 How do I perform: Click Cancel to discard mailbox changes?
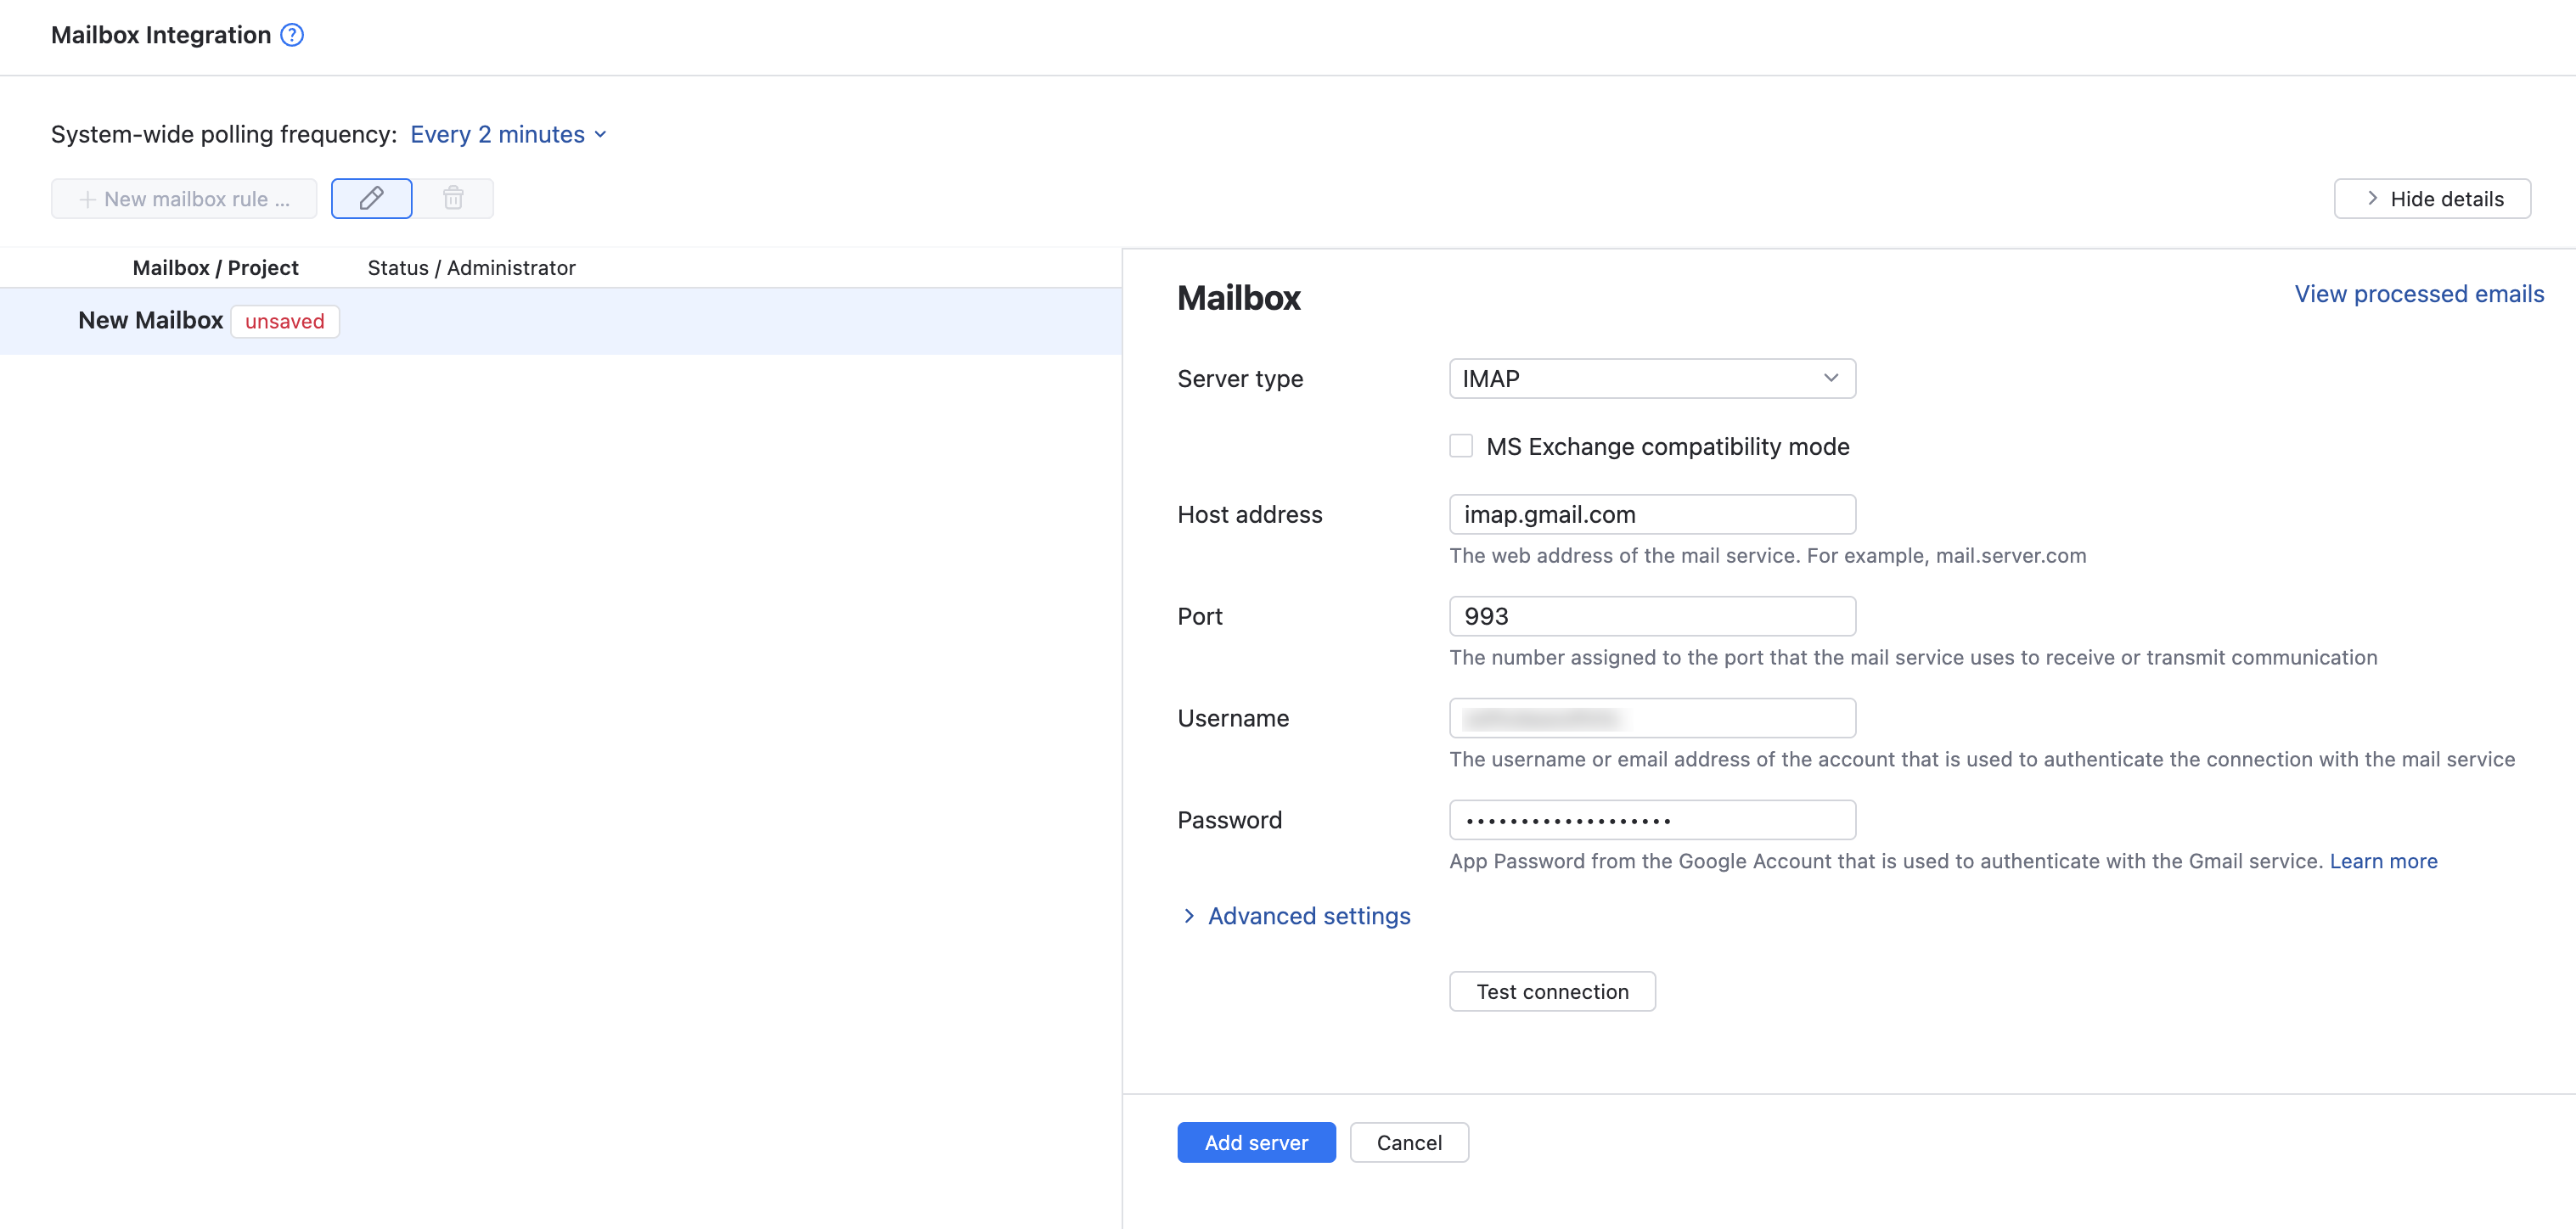pyautogui.click(x=1409, y=1142)
